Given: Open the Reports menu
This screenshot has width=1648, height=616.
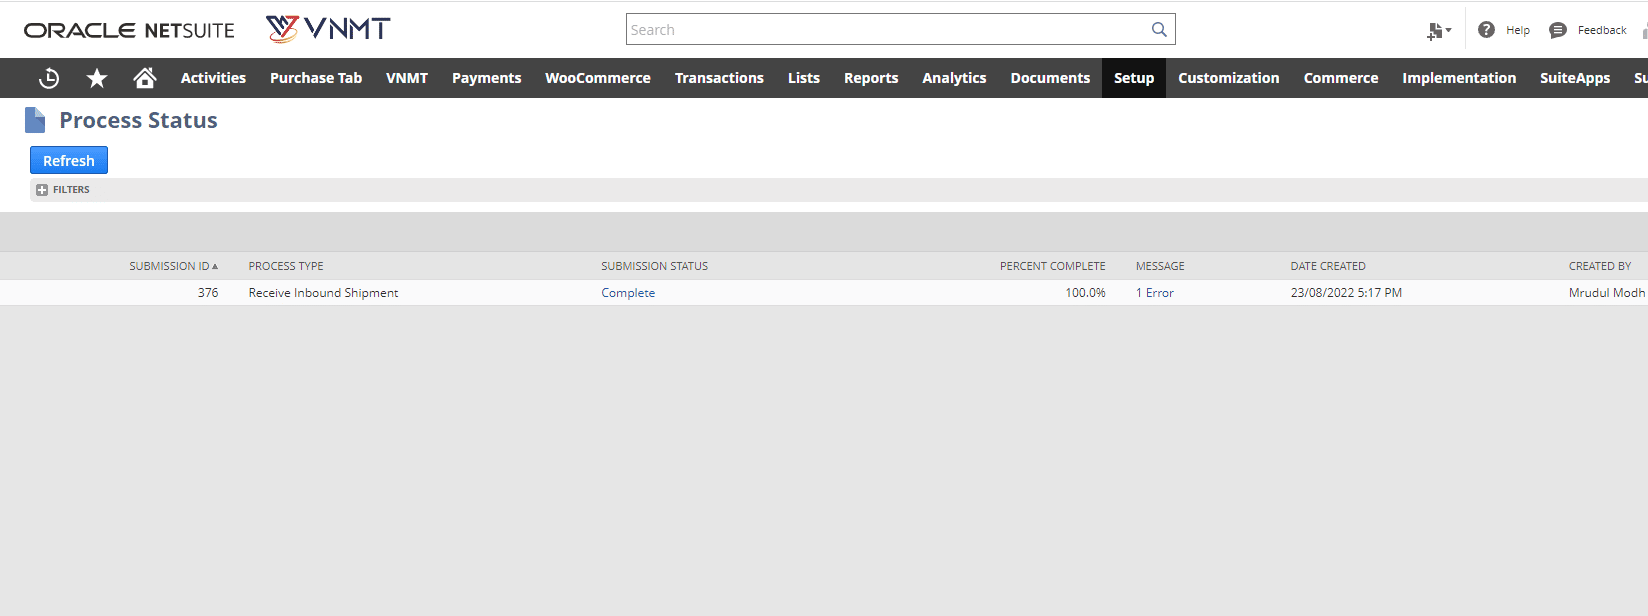Looking at the screenshot, I should coord(870,78).
